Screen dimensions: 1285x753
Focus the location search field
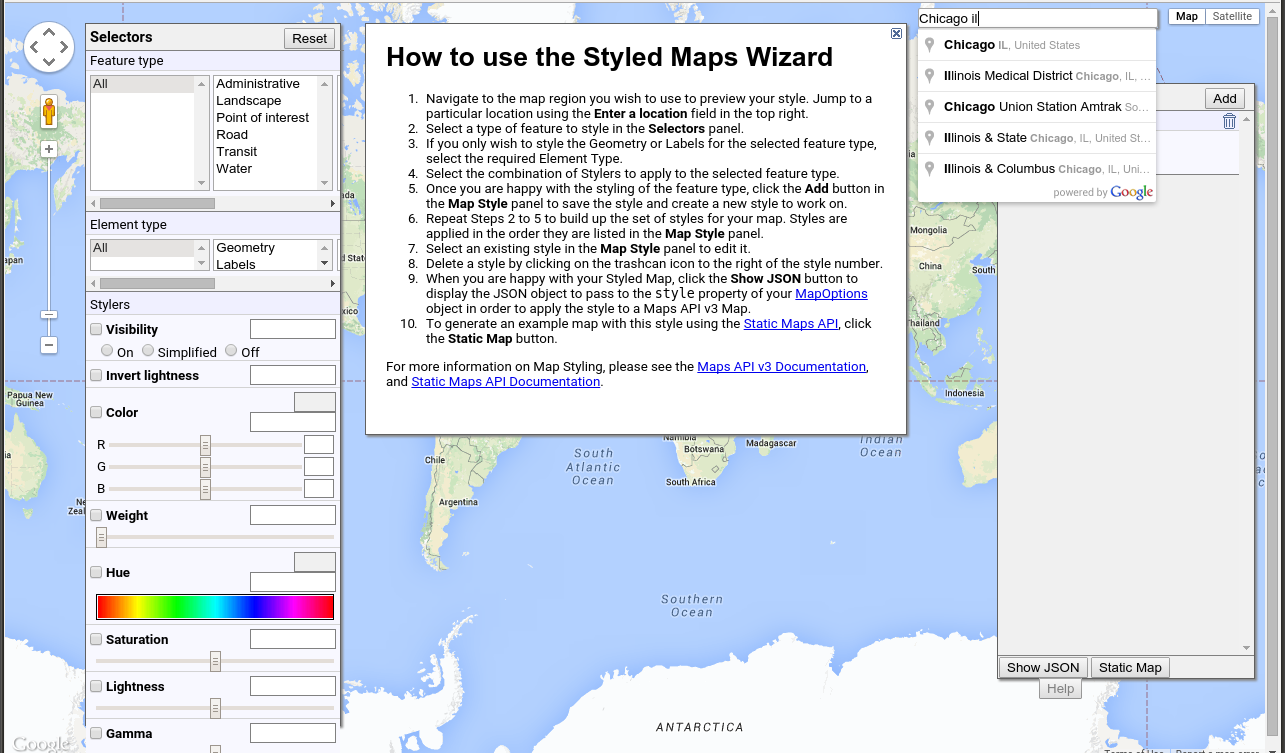pos(1037,18)
